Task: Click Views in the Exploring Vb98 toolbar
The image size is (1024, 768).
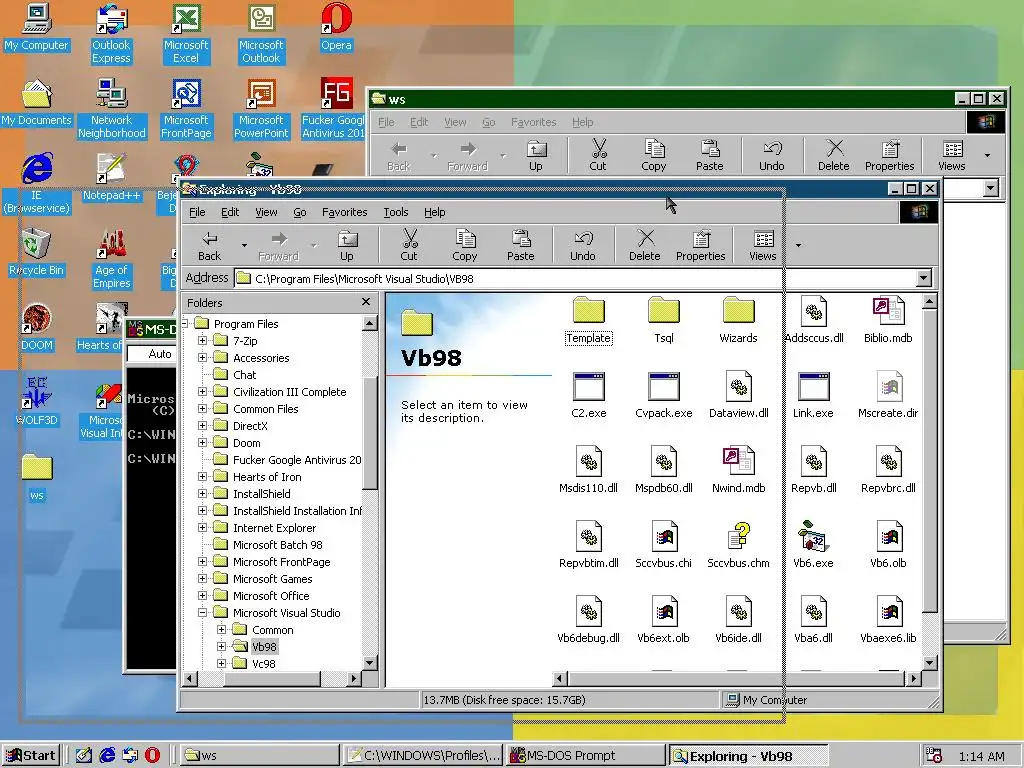Action: 763,246
